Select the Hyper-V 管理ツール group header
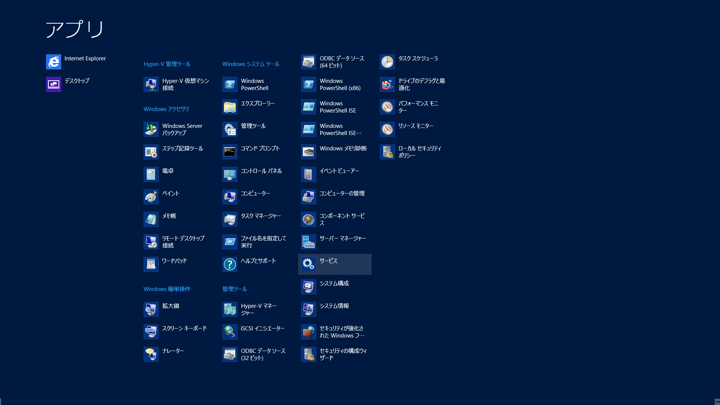This screenshot has height=405, width=720. [x=167, y=64]
